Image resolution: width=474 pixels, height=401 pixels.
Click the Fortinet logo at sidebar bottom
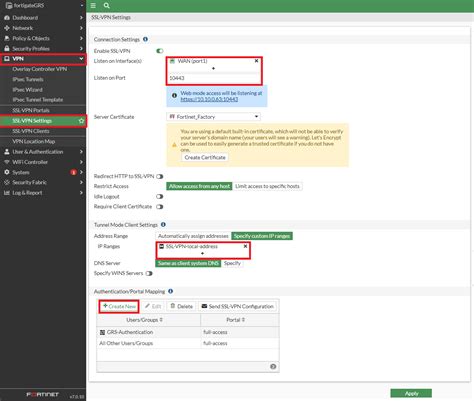pyautogui.click(x=42, y=395)
